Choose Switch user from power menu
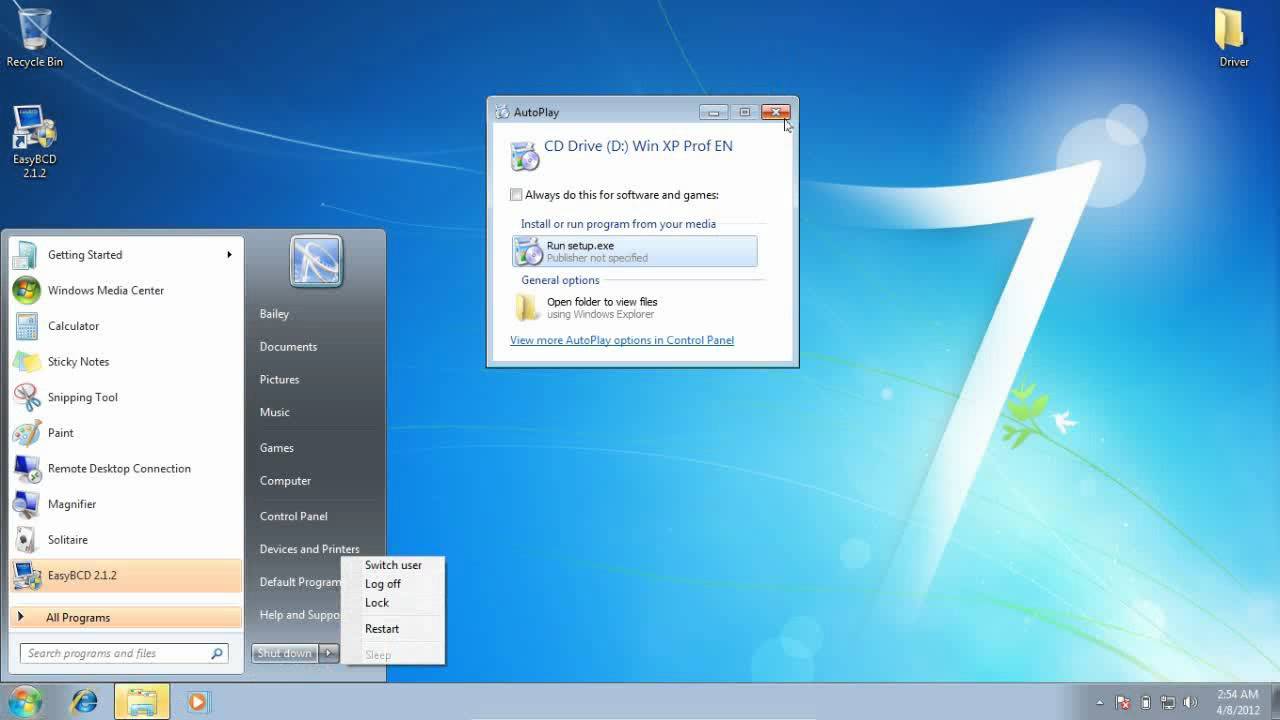The width and height of the screenshot is (1280, 720). click(x=393, y=565)
